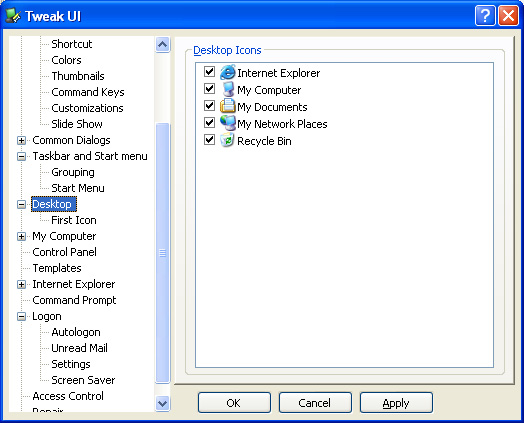Click the question mark help button
The width and height of the screenshot is (524, 423).
click(x=485, y=15)
